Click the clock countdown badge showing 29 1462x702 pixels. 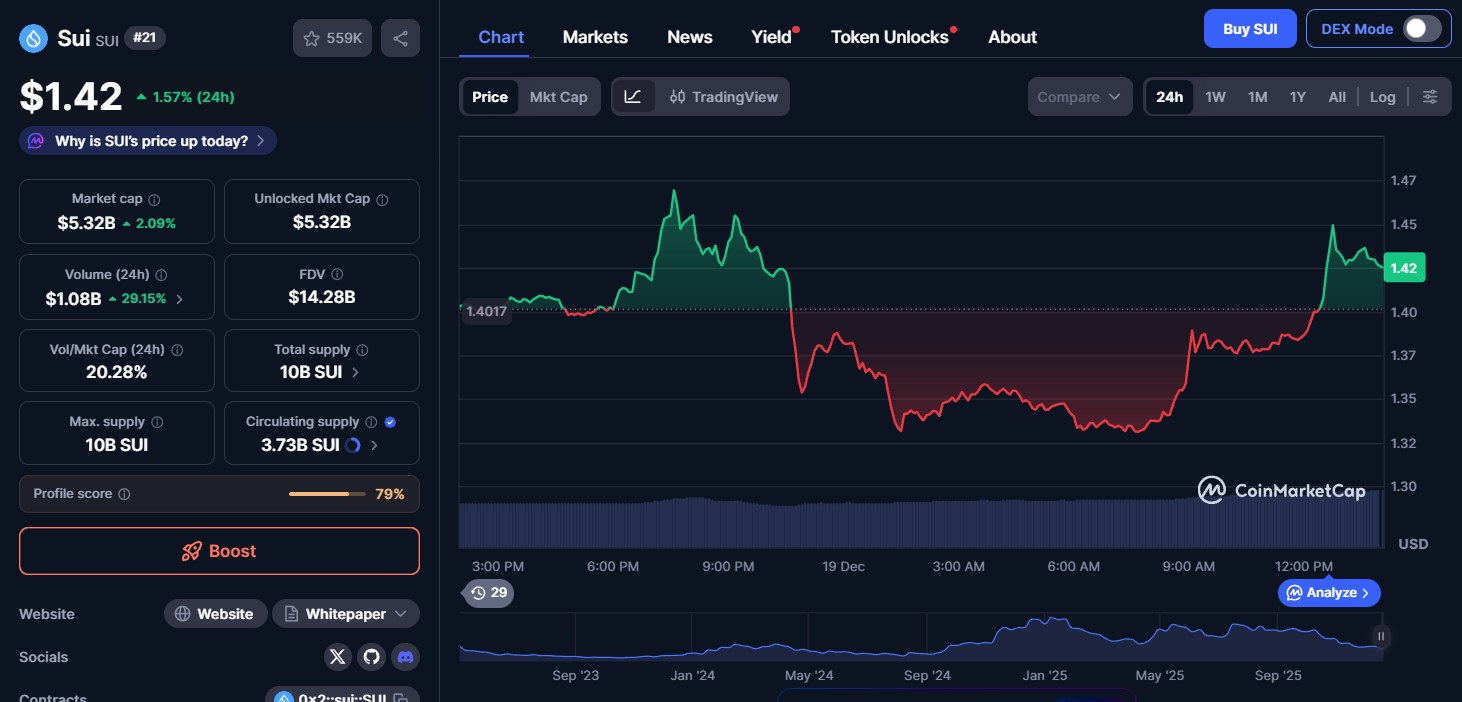coord(488,593)
